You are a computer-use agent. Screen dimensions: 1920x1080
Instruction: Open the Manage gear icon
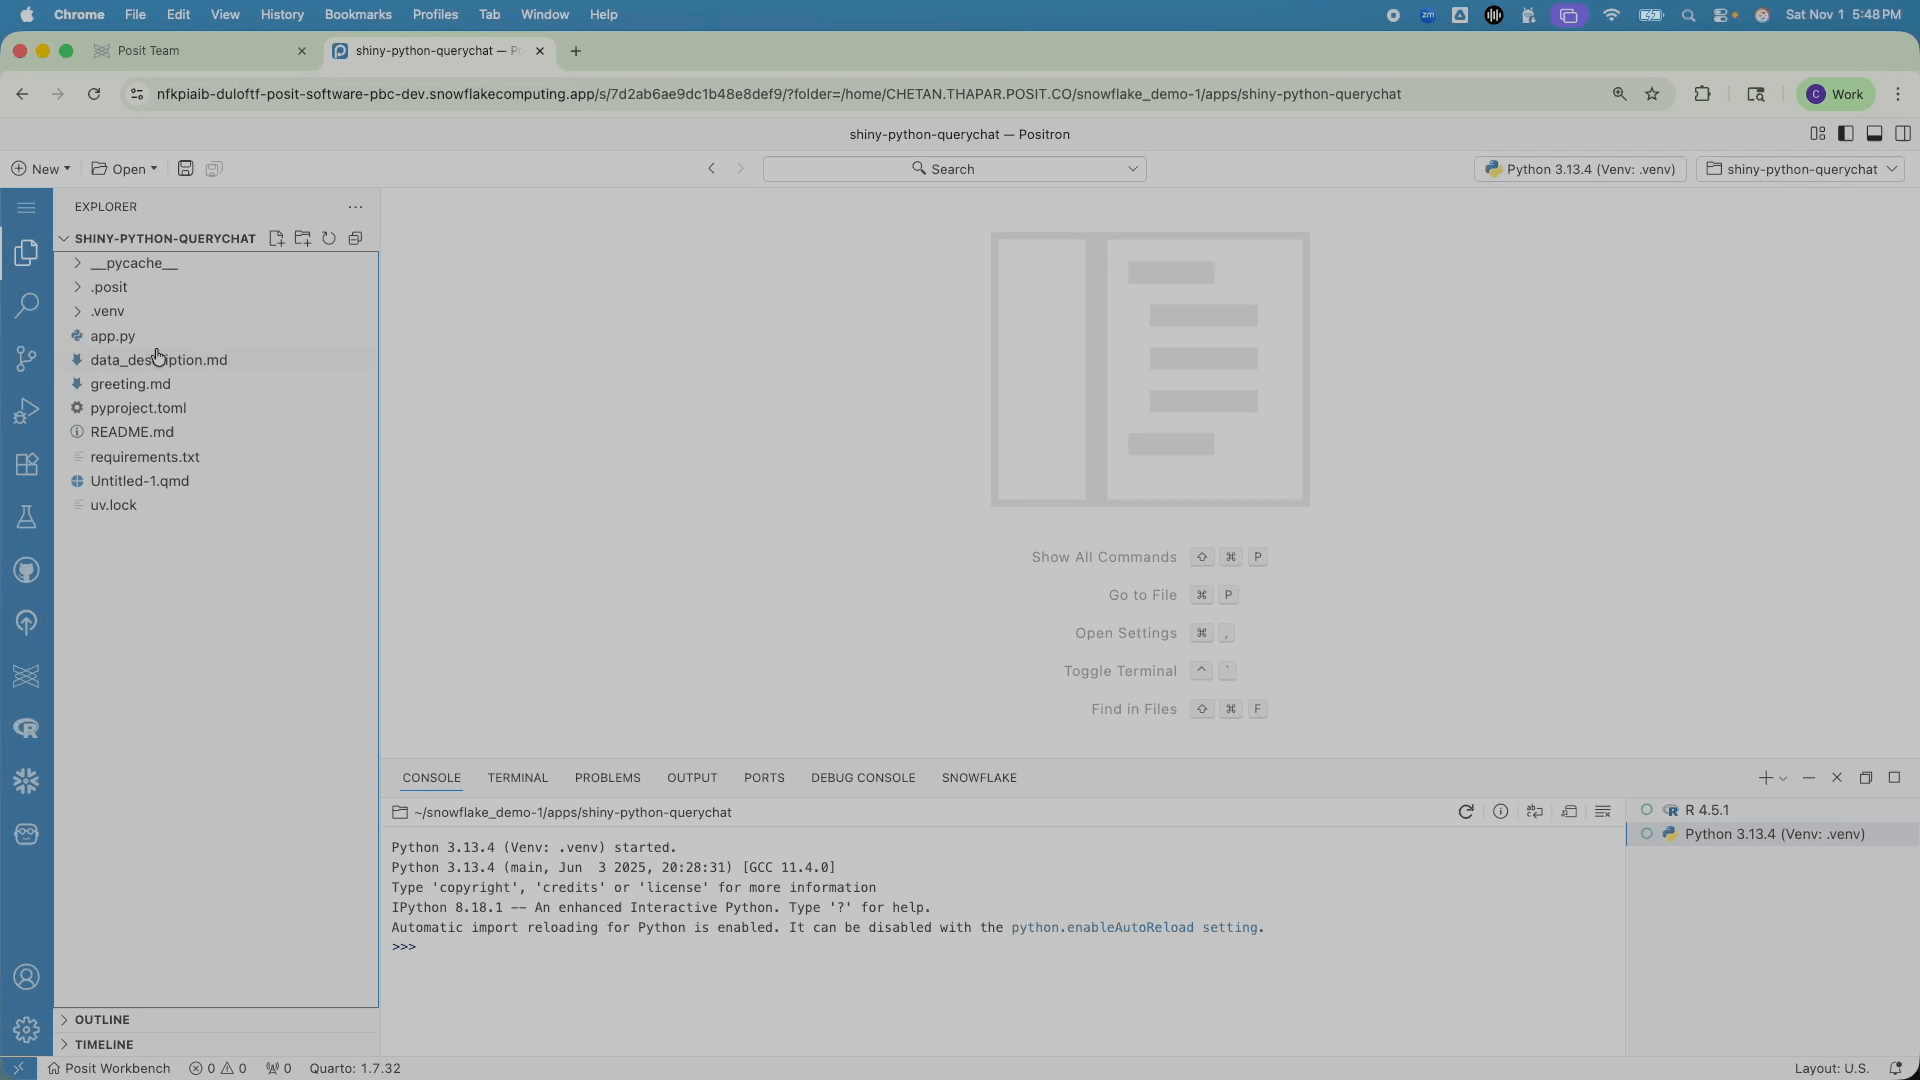27,1029
